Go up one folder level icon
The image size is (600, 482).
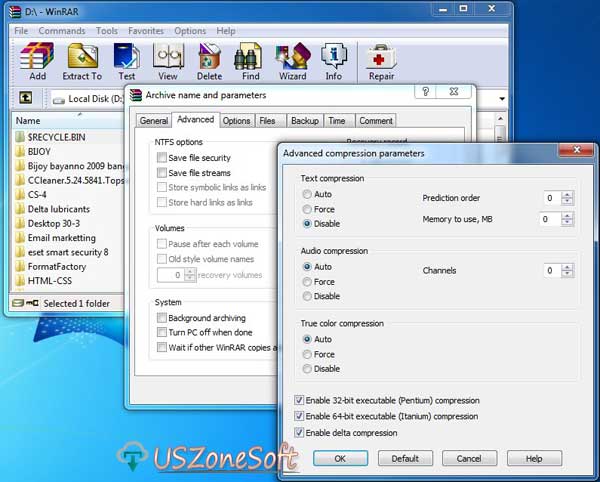pos(26,98)
